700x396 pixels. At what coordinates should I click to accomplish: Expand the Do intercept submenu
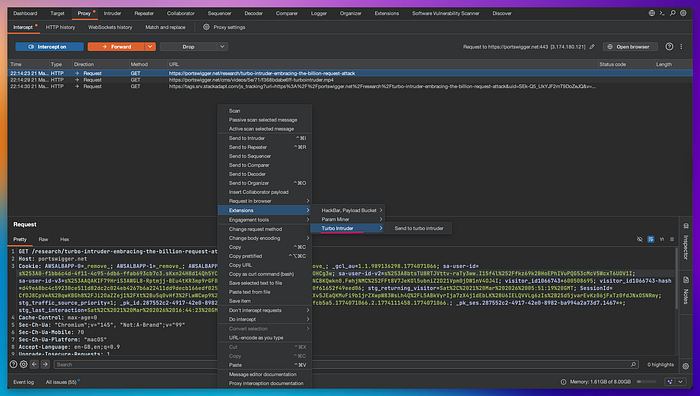pos(265,319)
